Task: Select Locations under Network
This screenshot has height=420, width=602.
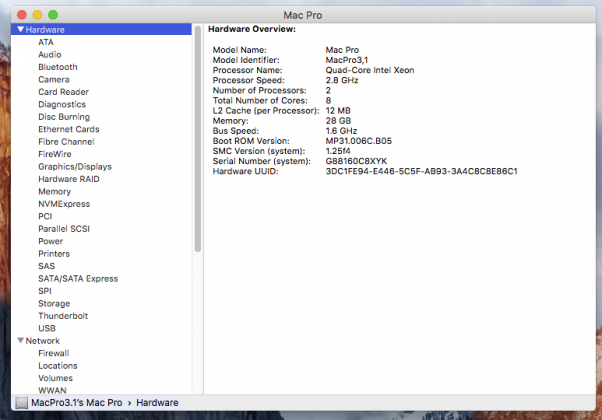Action: (58, 365)
